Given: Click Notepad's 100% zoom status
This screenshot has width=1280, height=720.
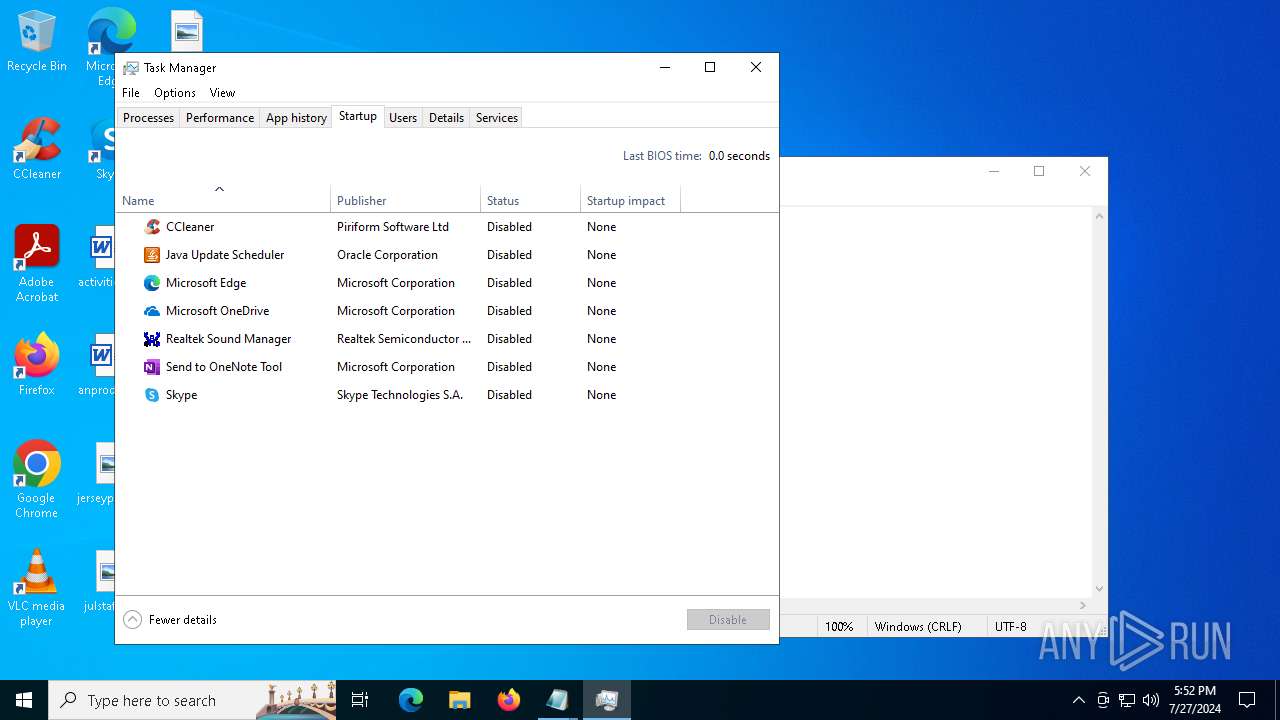Looking at the screenshot, I should [x=839, y=627].
